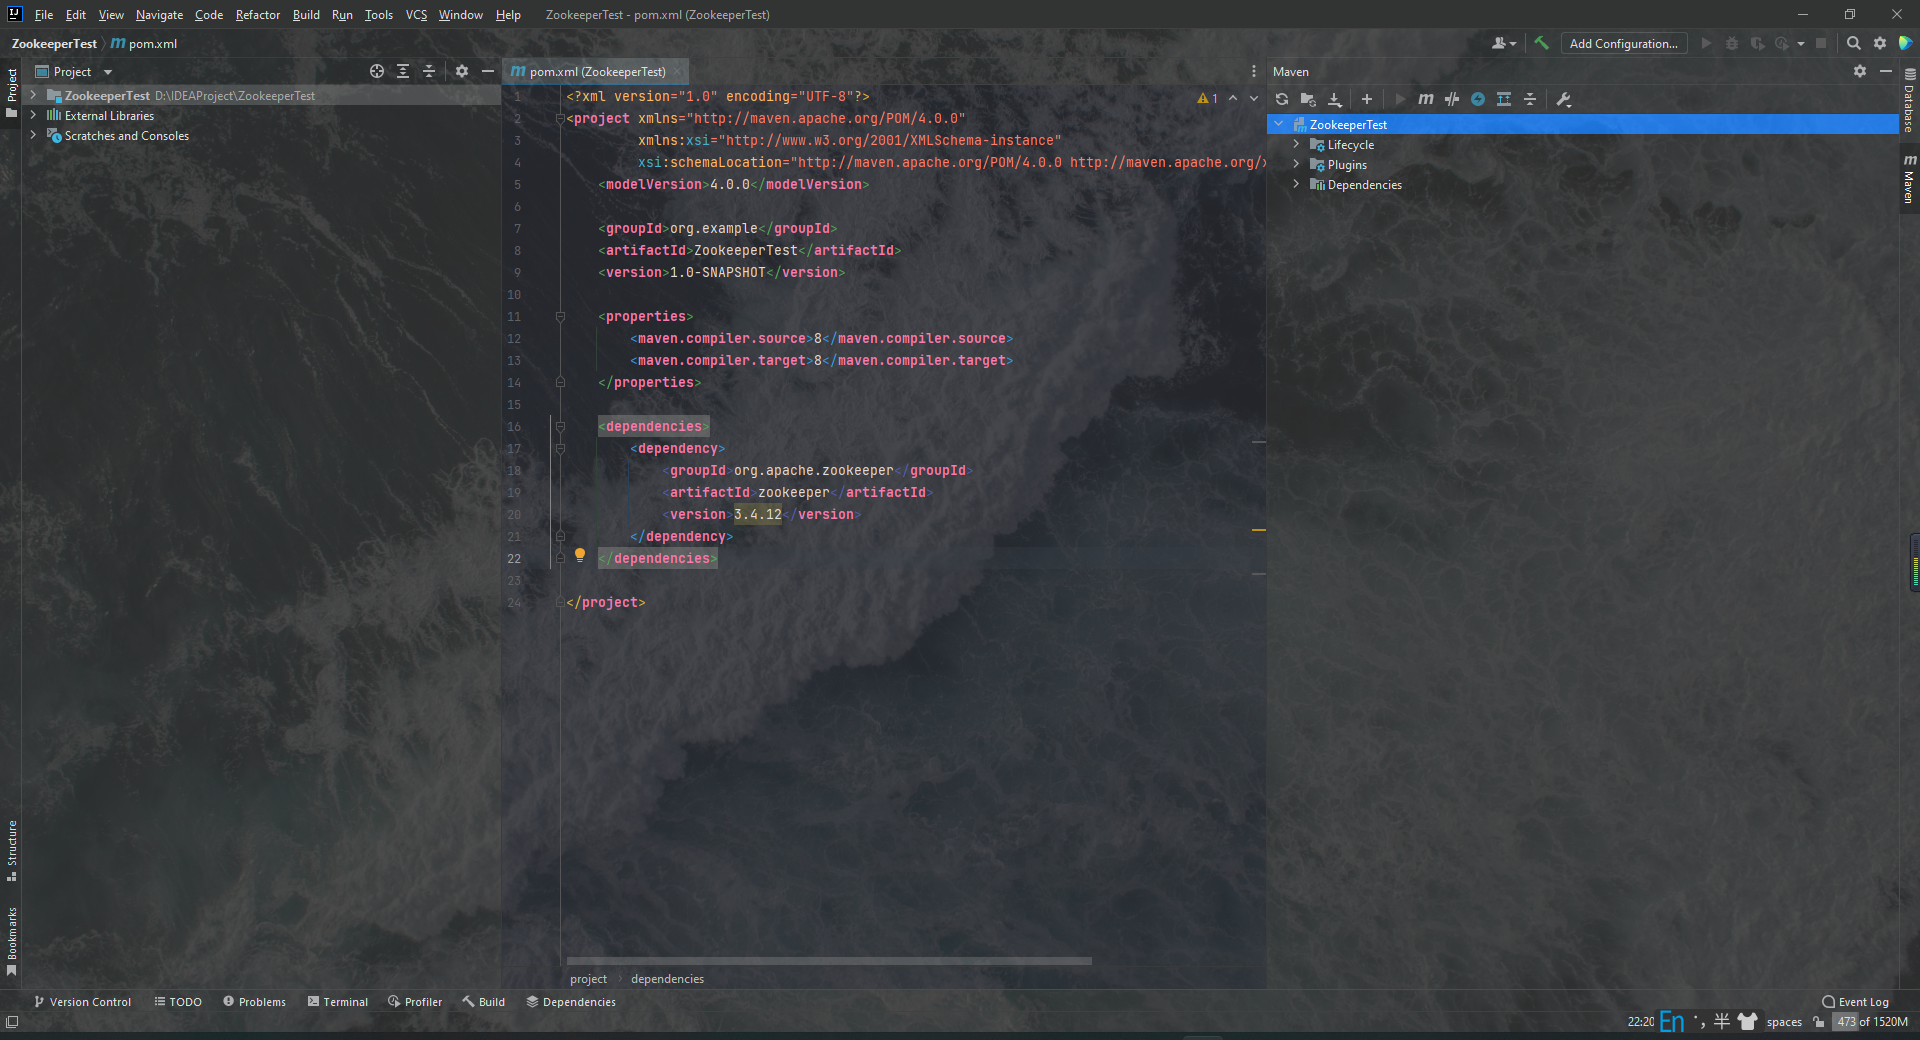Go to next highlighted error arrow
Viewport: 1920px width, 1040px height.
point(1254,98)
